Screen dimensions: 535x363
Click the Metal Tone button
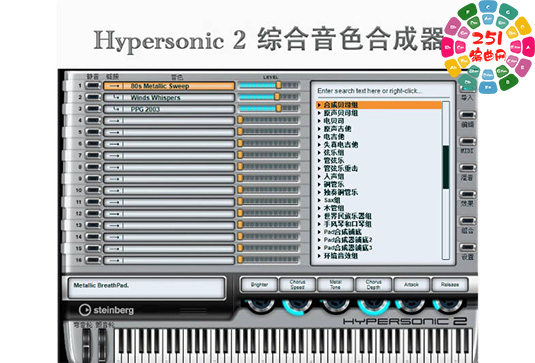click(x=335, y=285)
